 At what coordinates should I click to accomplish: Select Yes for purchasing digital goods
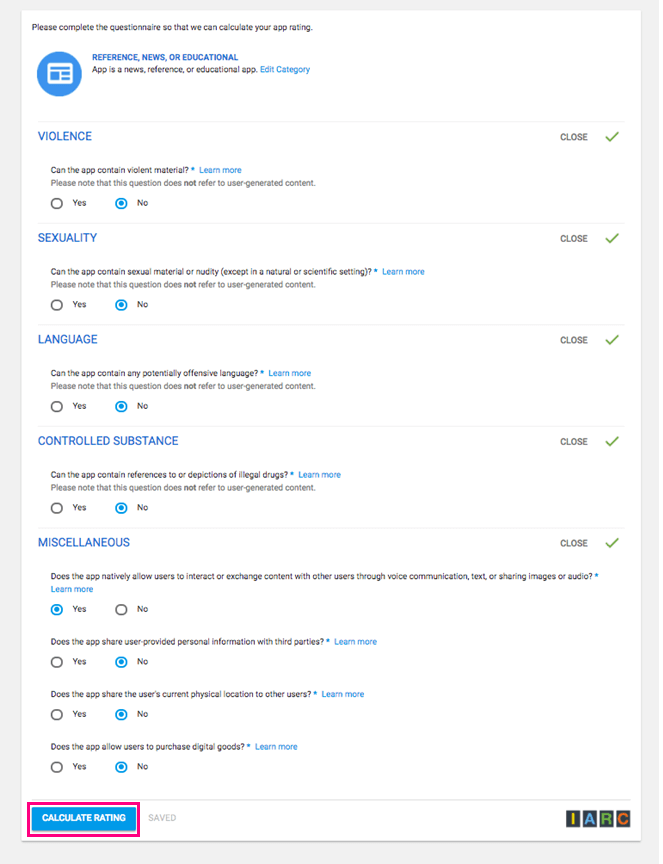point(57,767)
